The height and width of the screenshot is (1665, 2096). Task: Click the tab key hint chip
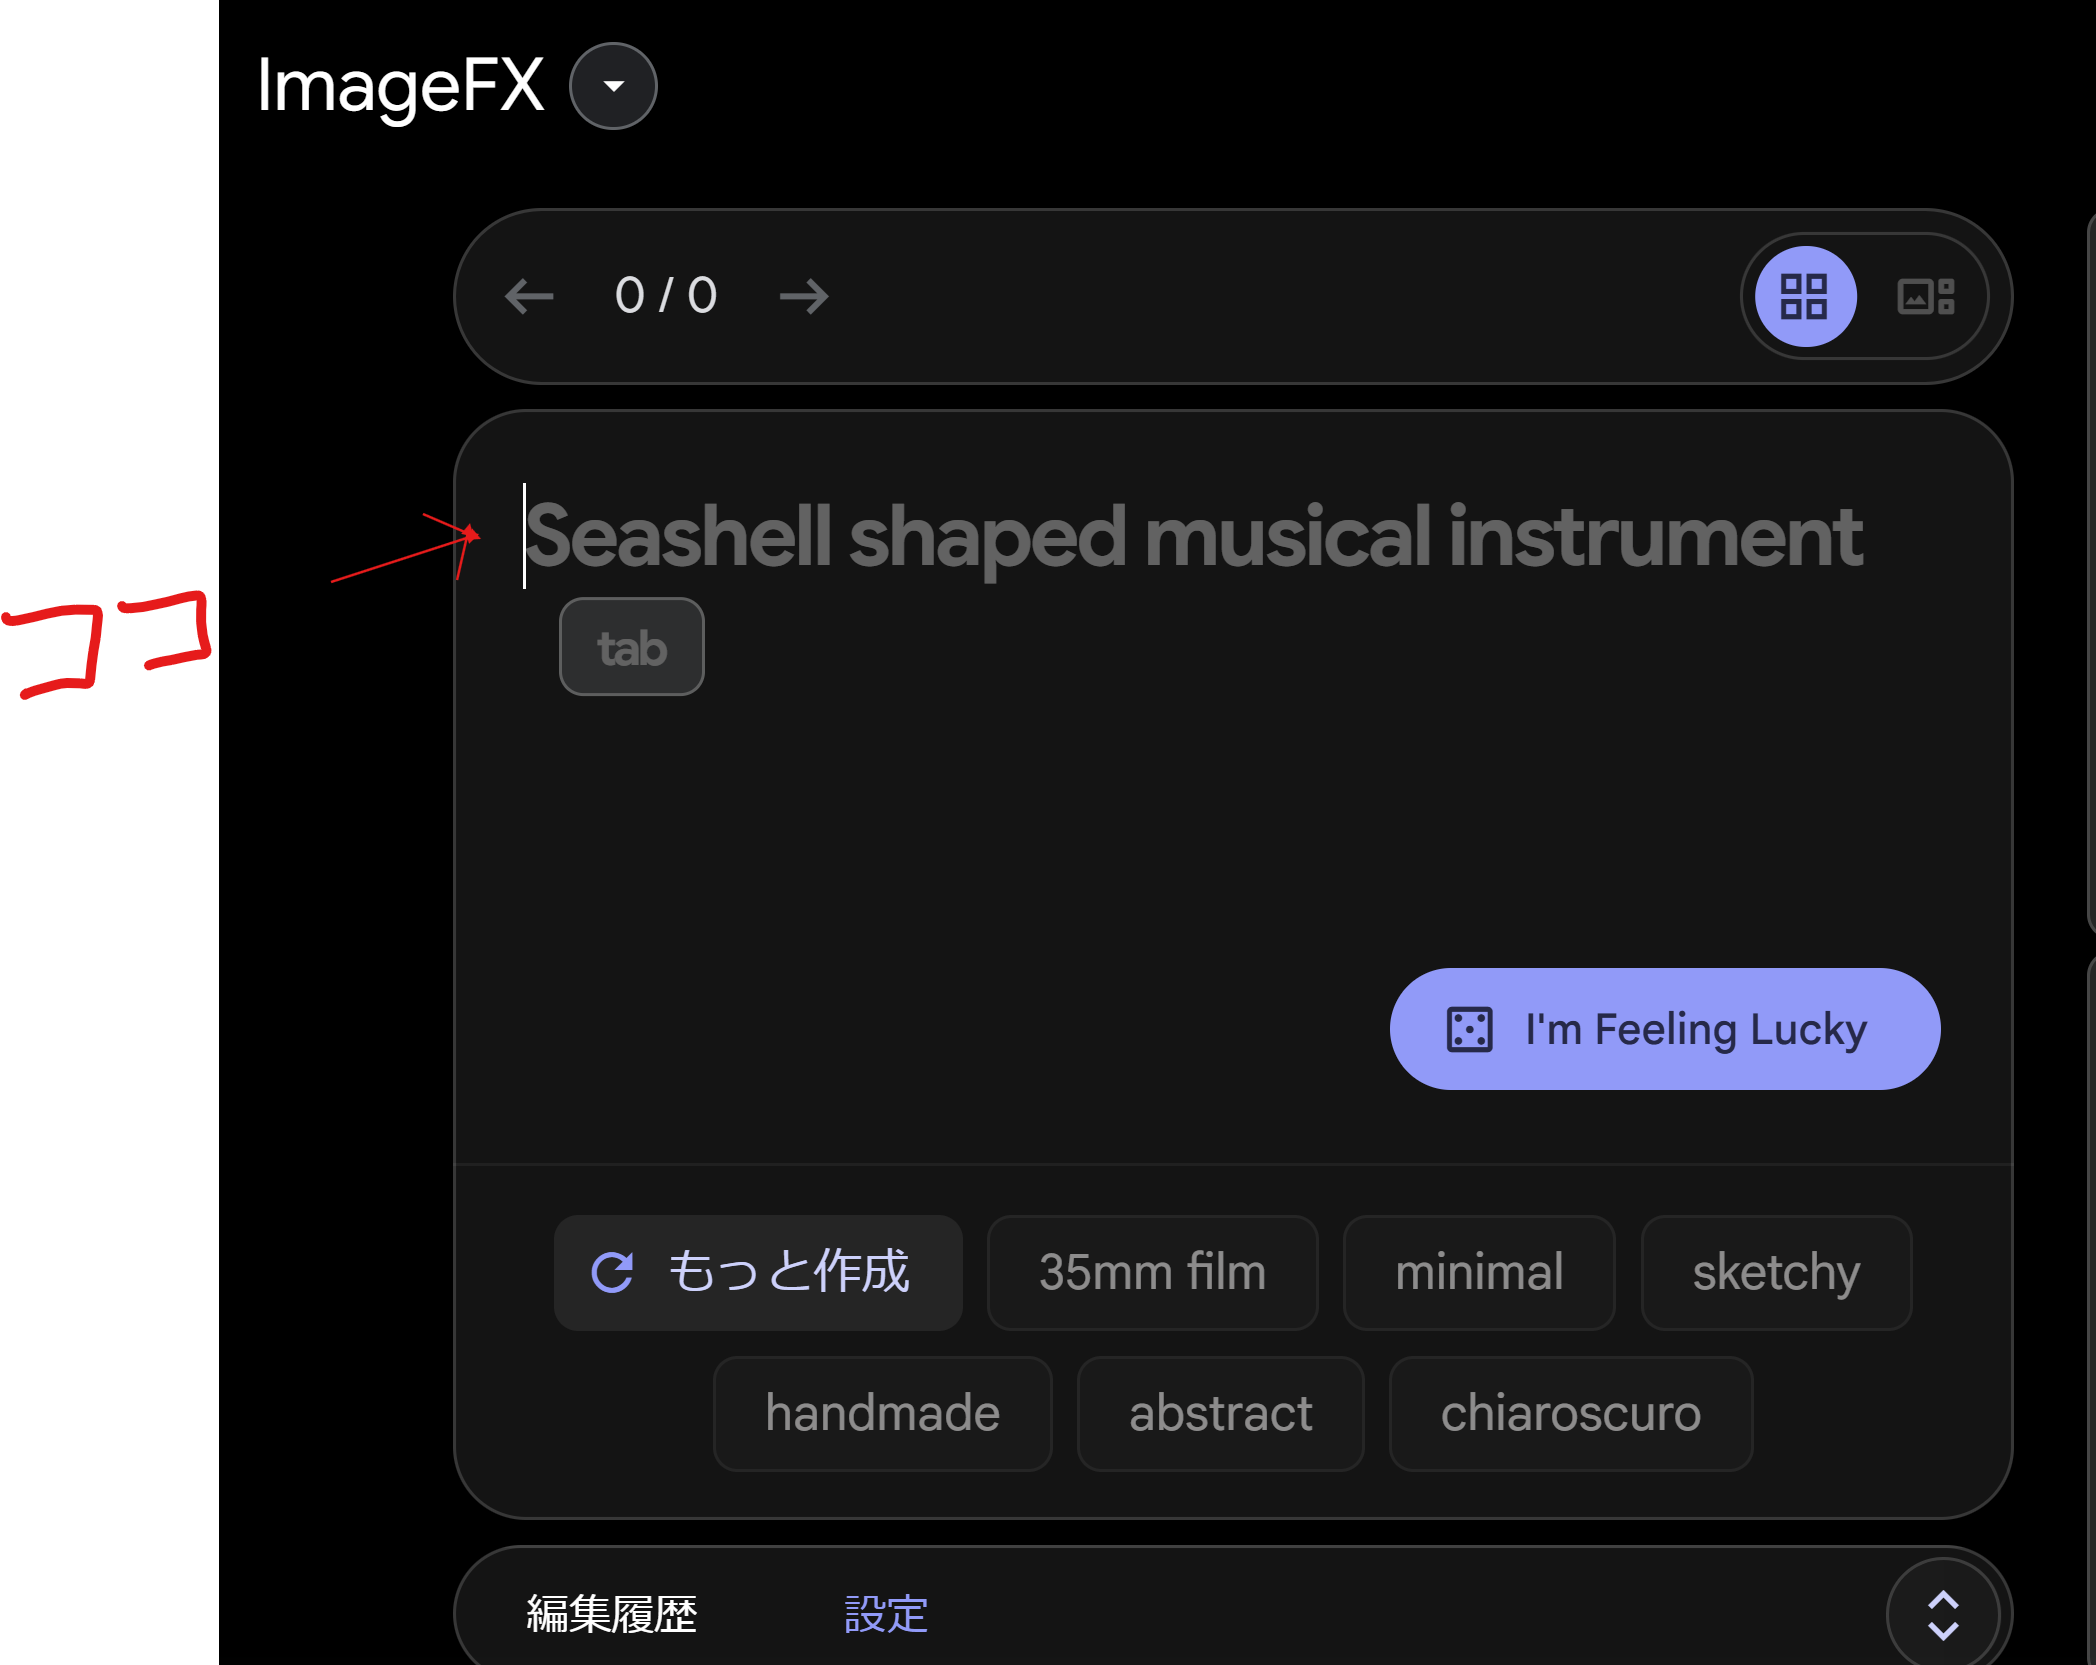tap(631, 647)
